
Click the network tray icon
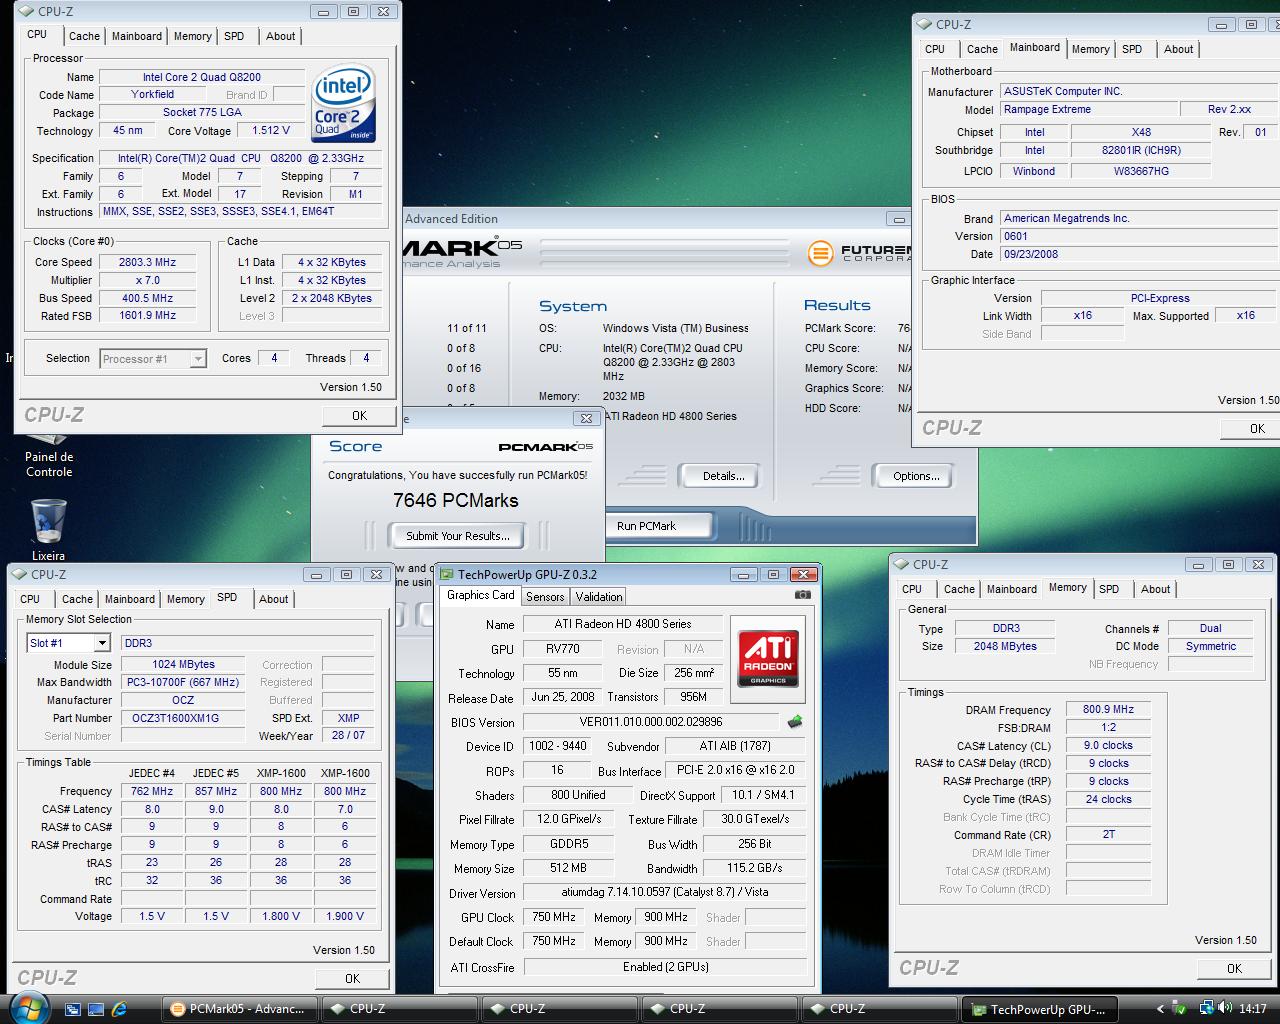pyautogui.click(x=1207, y=1009)
